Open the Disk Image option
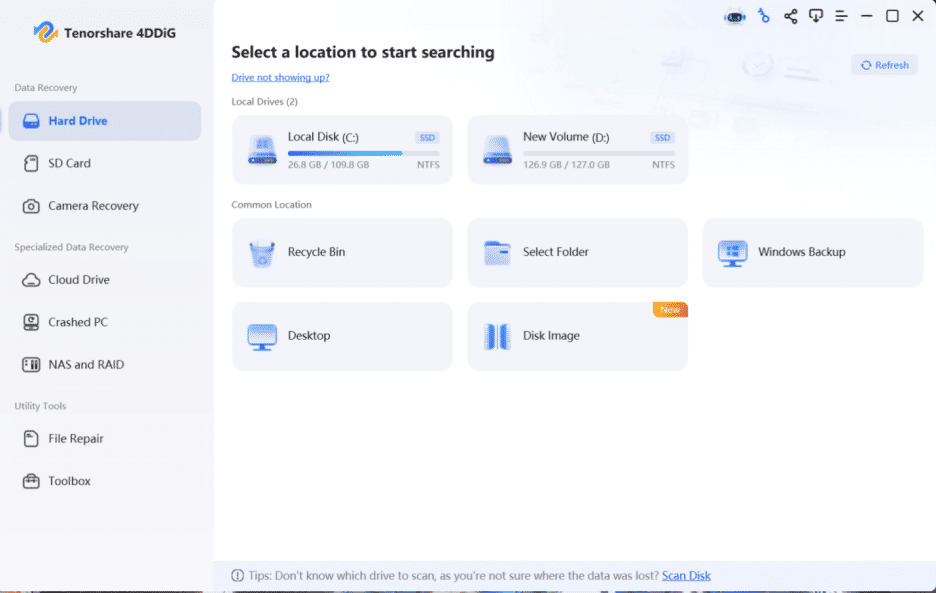 (577, 336)
